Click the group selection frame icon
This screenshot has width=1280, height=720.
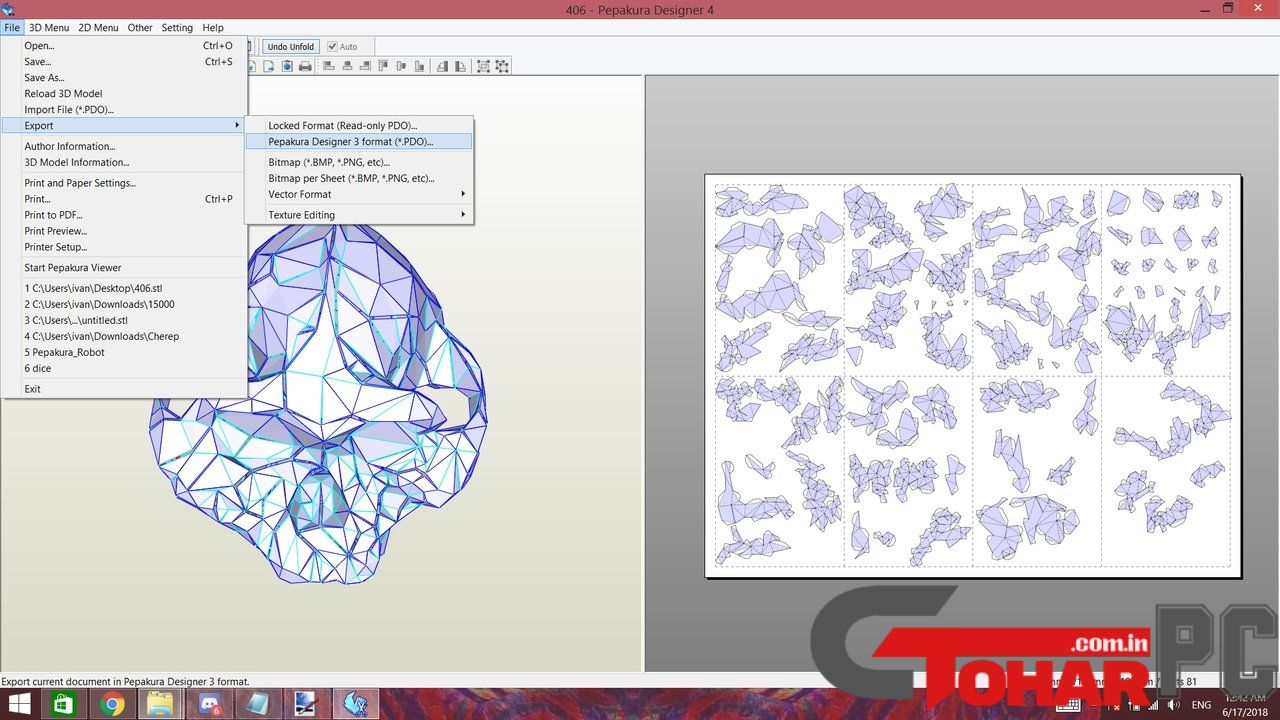484,66
